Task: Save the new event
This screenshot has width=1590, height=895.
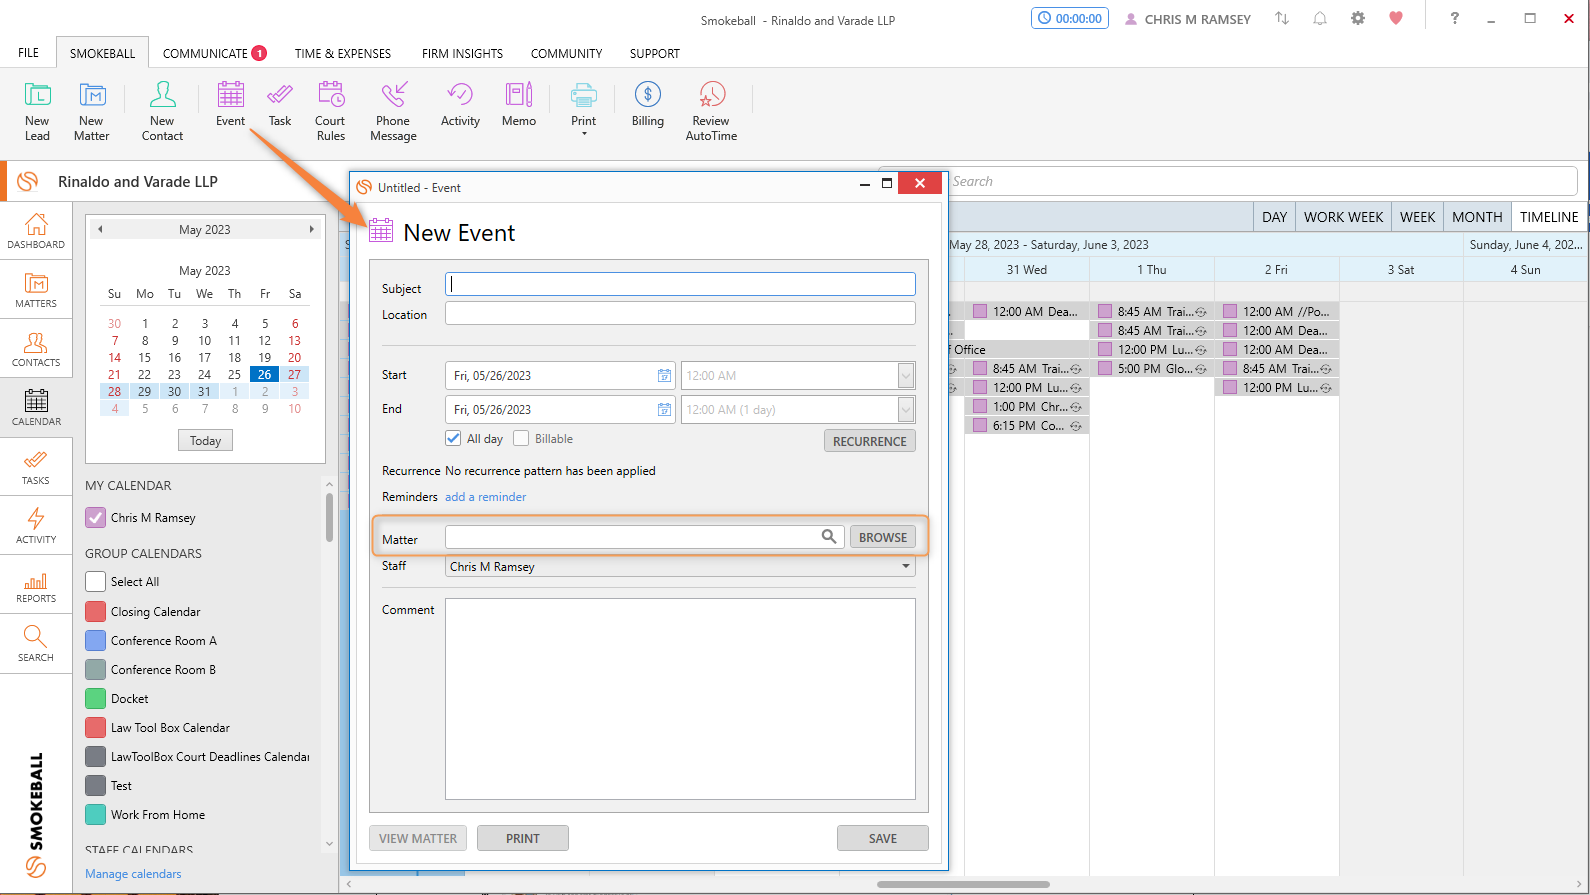Action: click(x=883, y=838)
